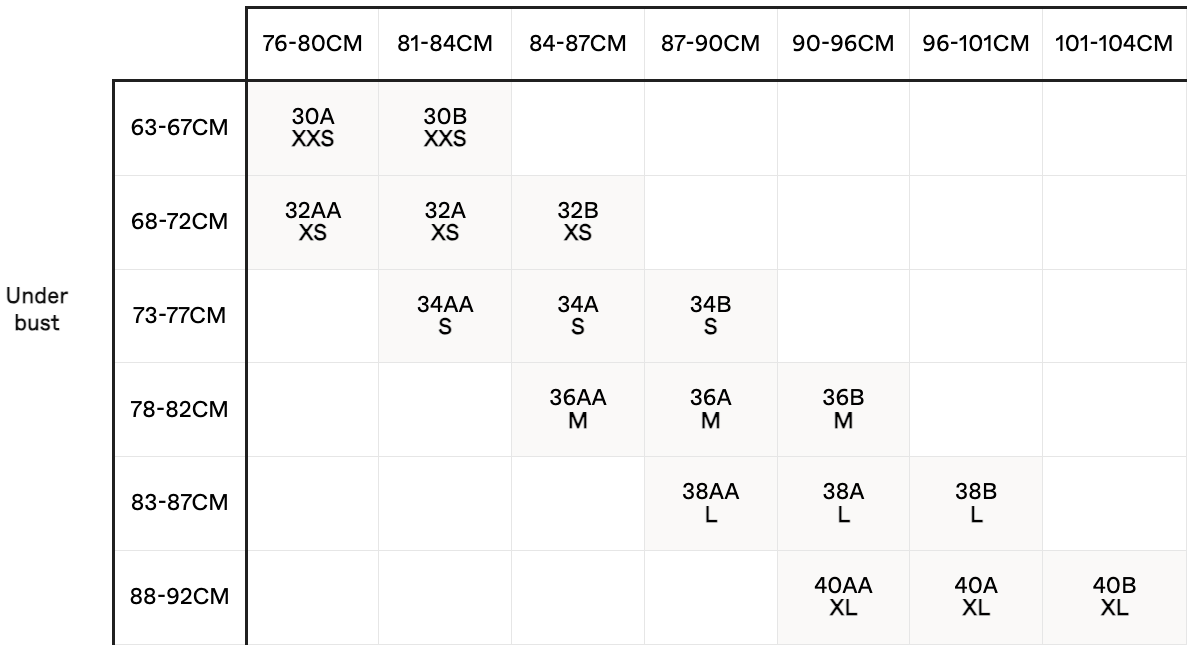The width and height of the screenshot is (1192, 648).
Task: Click the Under bust label
Action: click(38, 310)
